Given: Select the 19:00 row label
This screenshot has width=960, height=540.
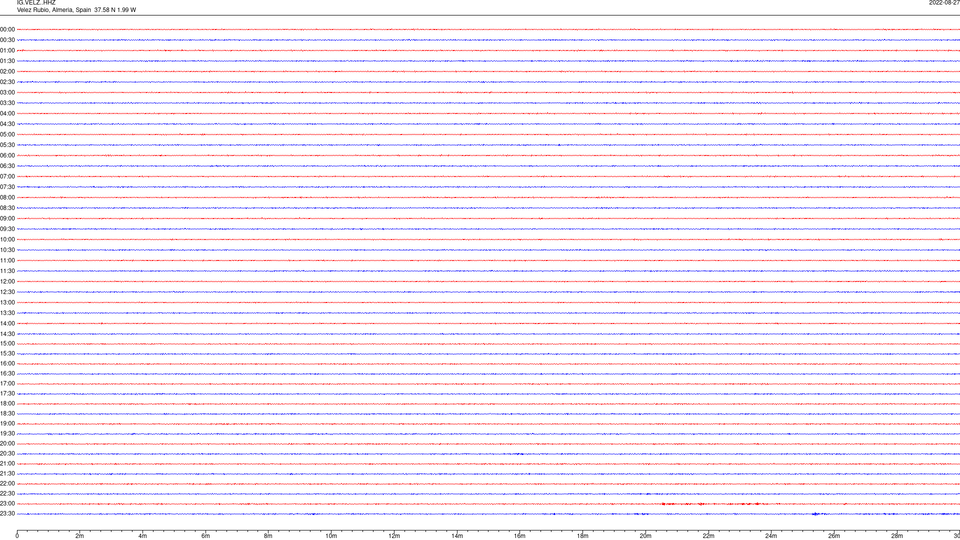Looking at the screenshot, I should [7, 424].
